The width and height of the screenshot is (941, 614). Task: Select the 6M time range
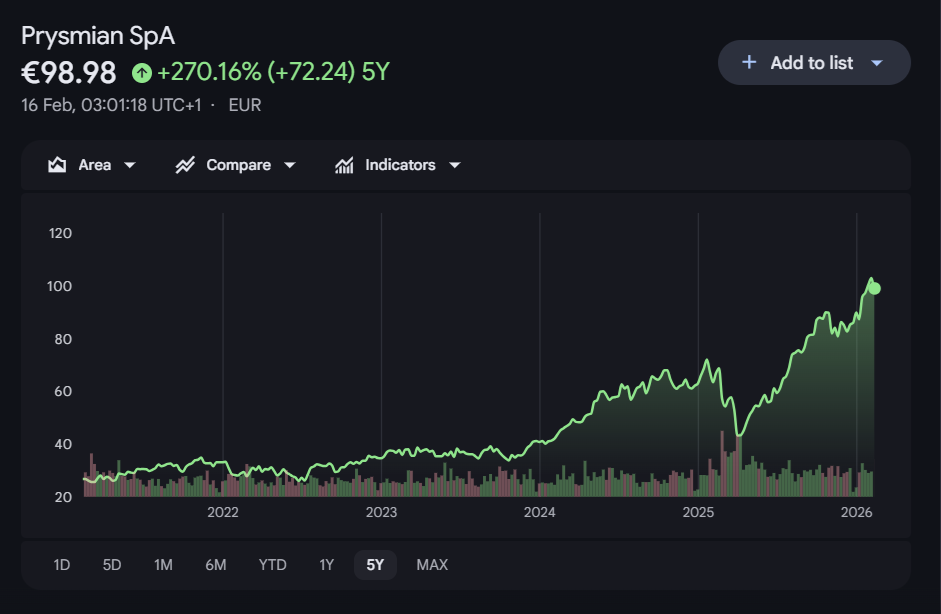216,565
